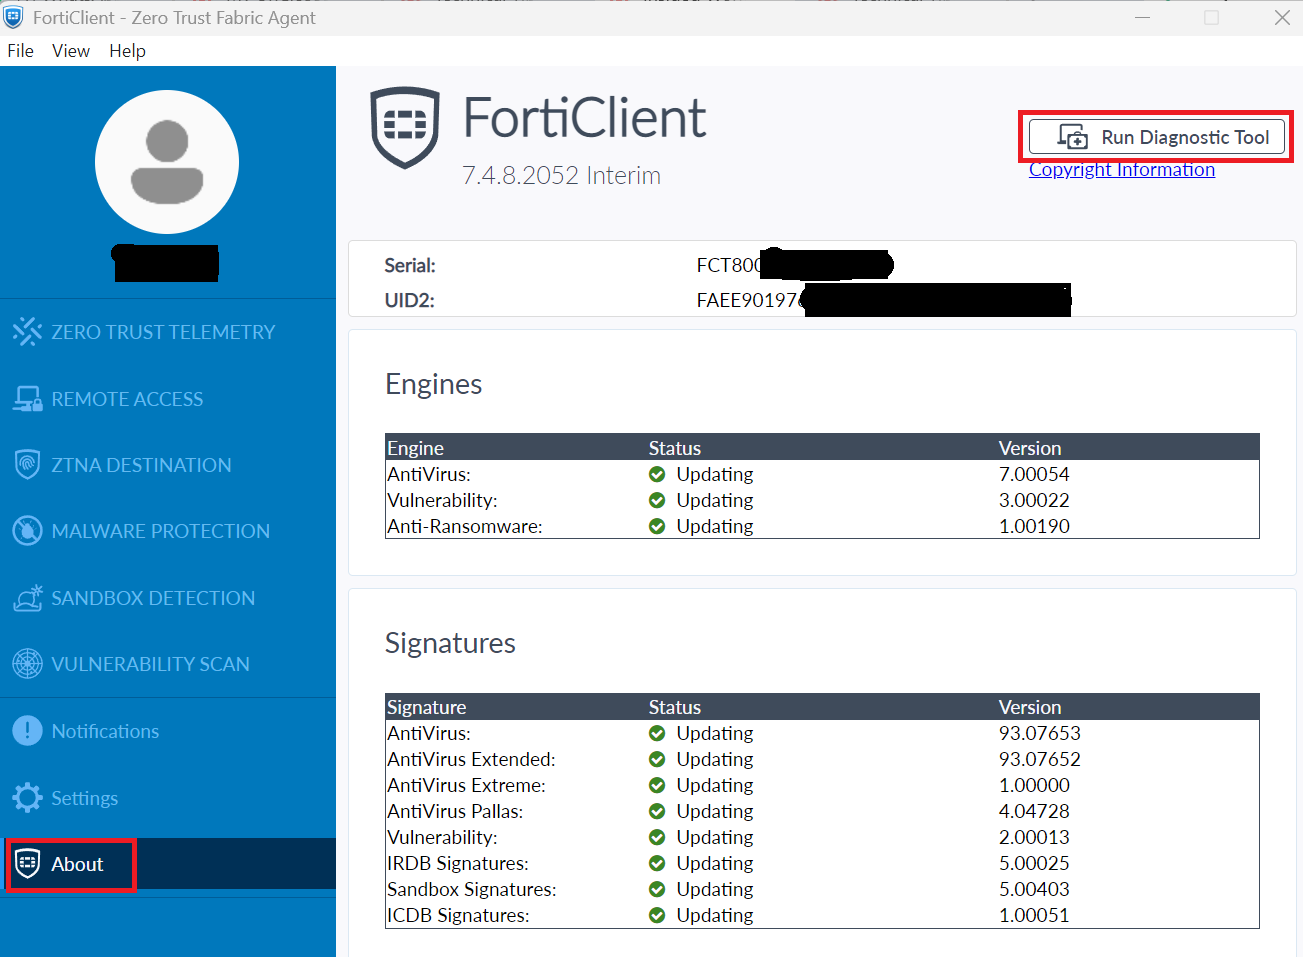The height and width of the screenshot is (957, 1303).
Task: Click green check icon for ICDB Signatures
Action: [657, 915]
